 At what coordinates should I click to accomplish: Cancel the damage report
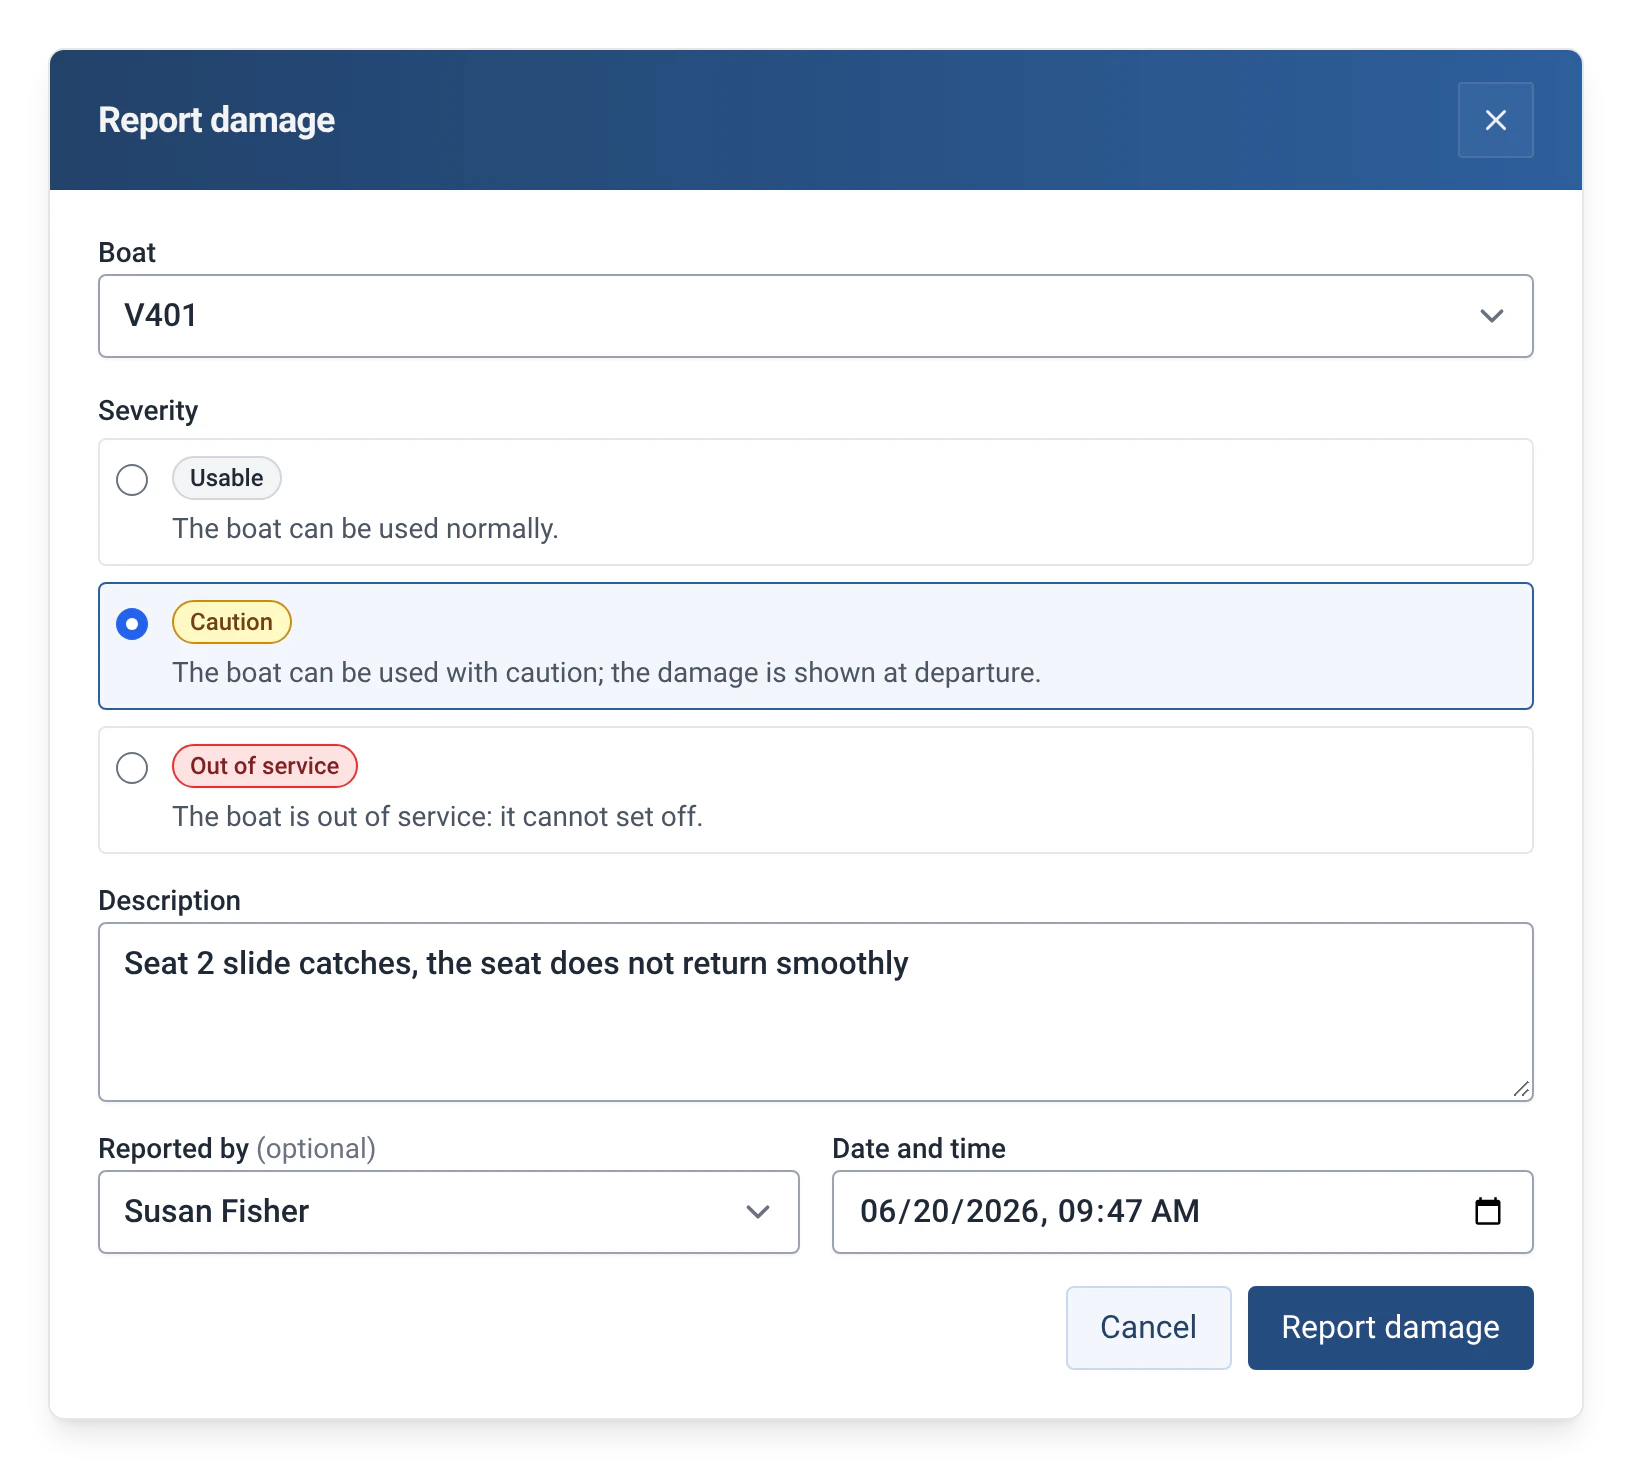[1149, 1328]
